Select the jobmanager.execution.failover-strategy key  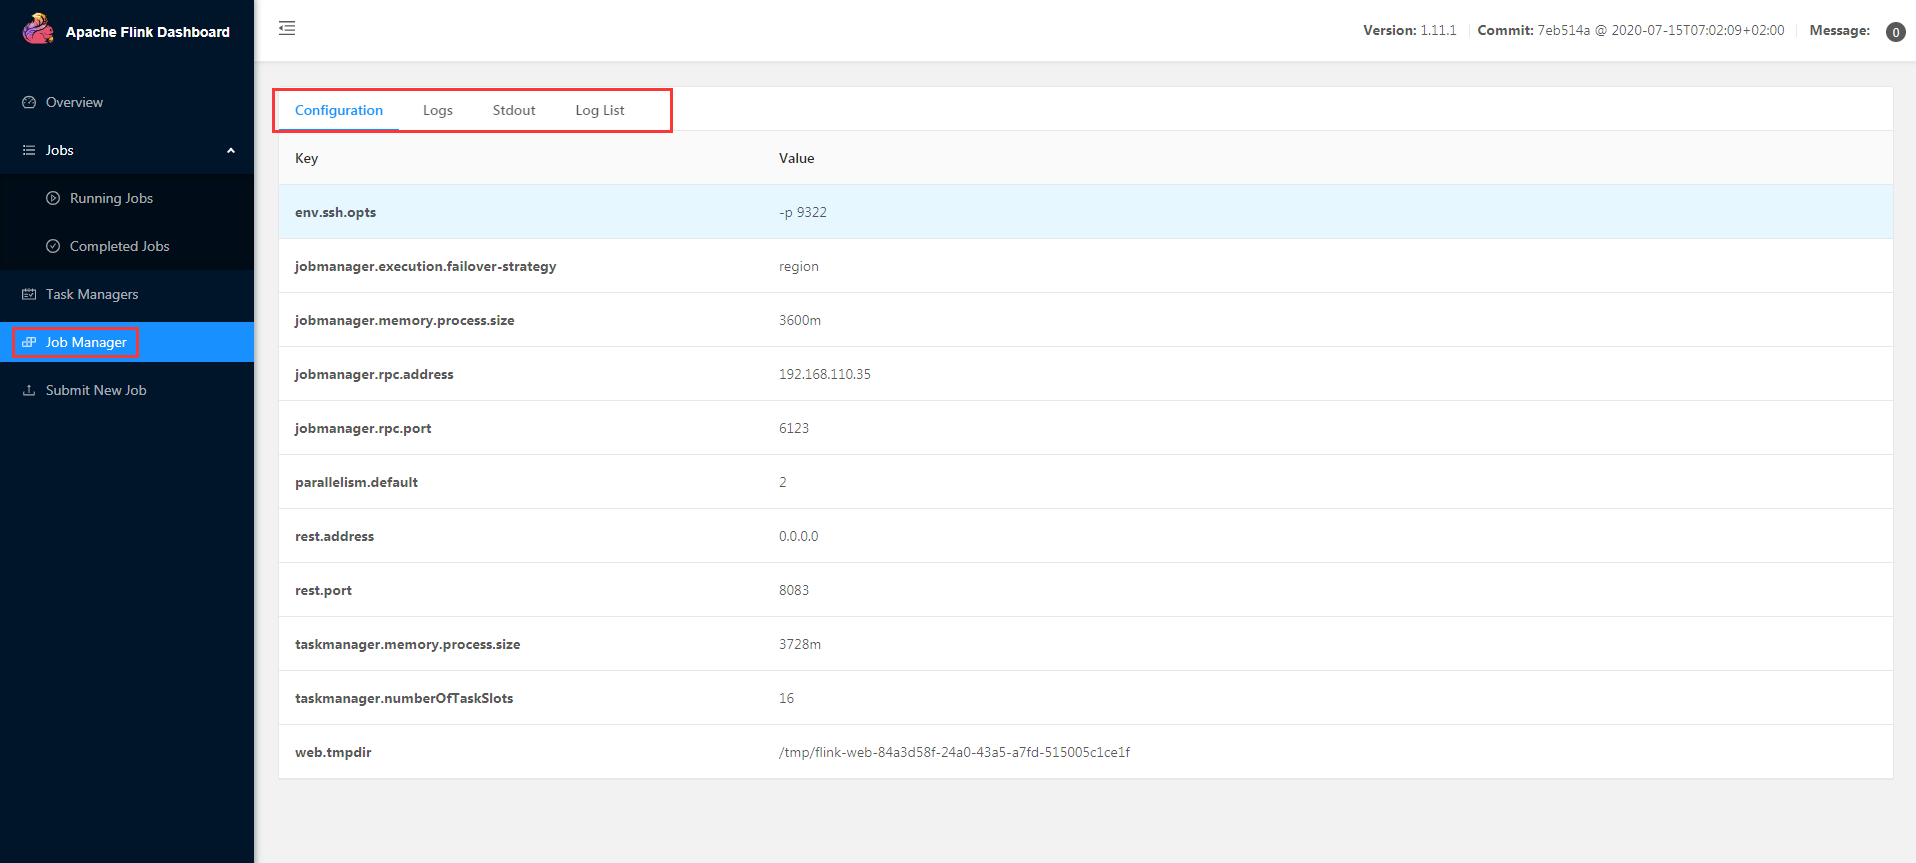(x=425, y=266)
